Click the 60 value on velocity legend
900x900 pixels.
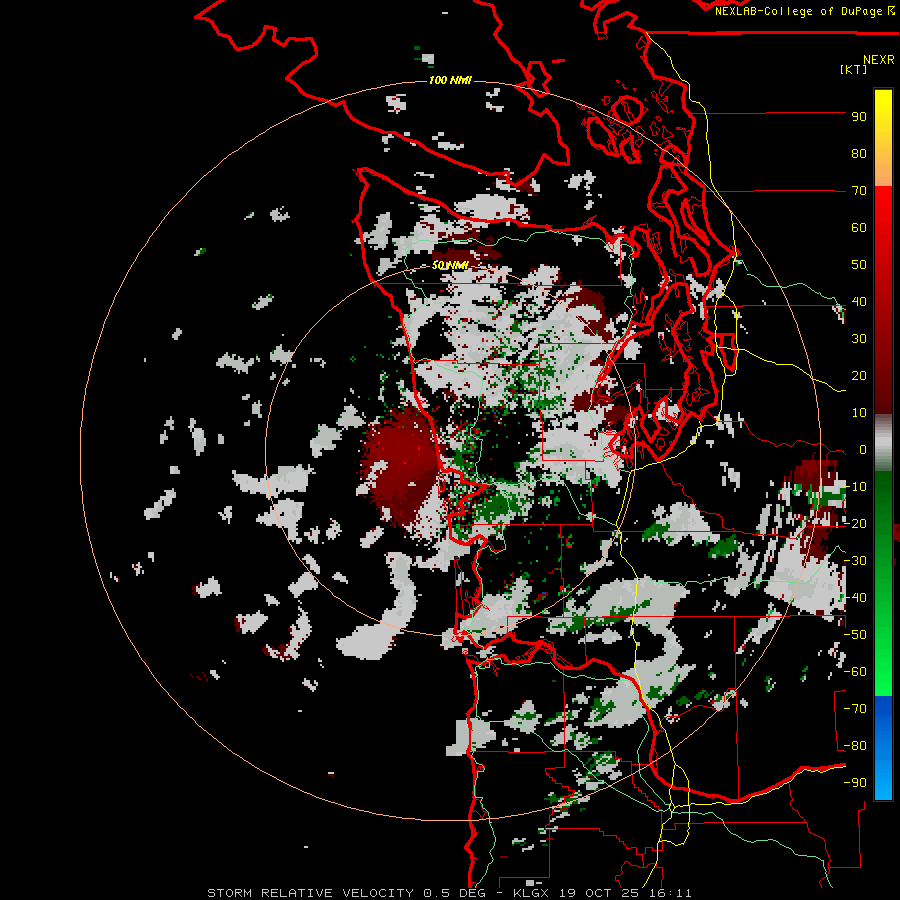click(859, 228)
